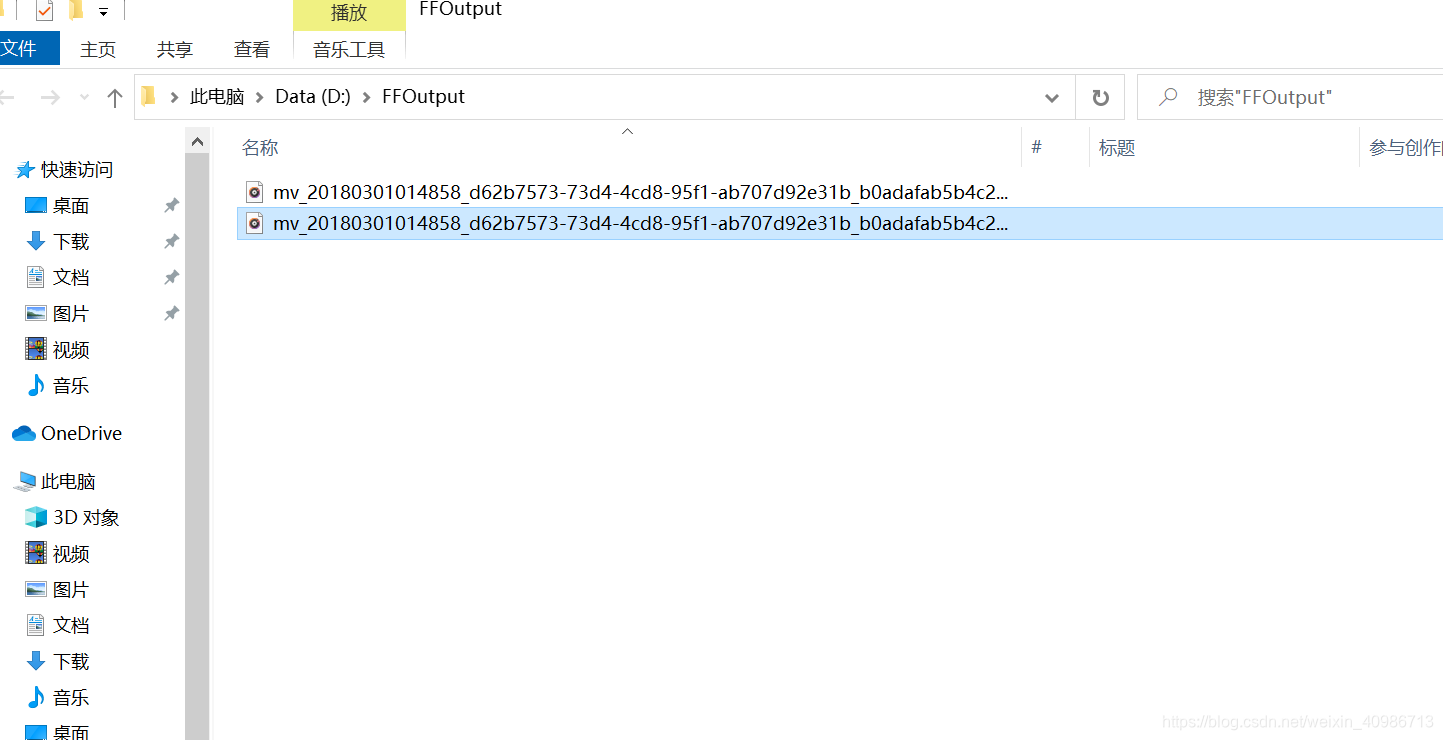Expand chevron between 此电脑 and Data (D:)
Image resolution: width=1443 pixels, height=740 pixels.
point(260,97)
